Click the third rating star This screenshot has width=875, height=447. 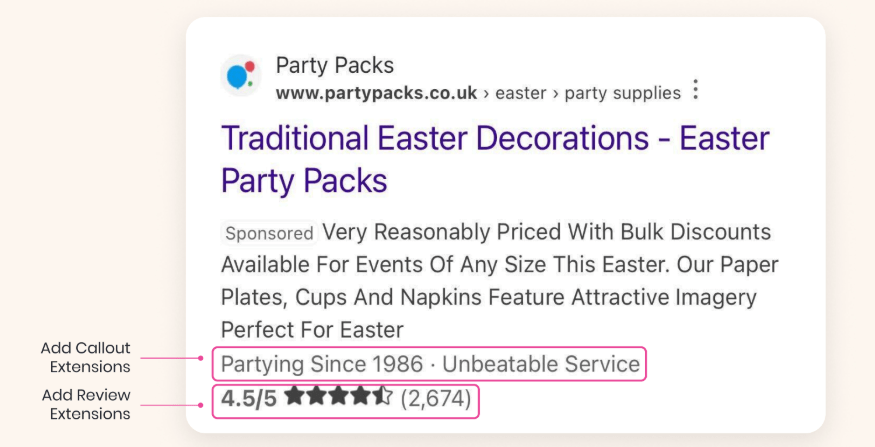coord(338,398)
